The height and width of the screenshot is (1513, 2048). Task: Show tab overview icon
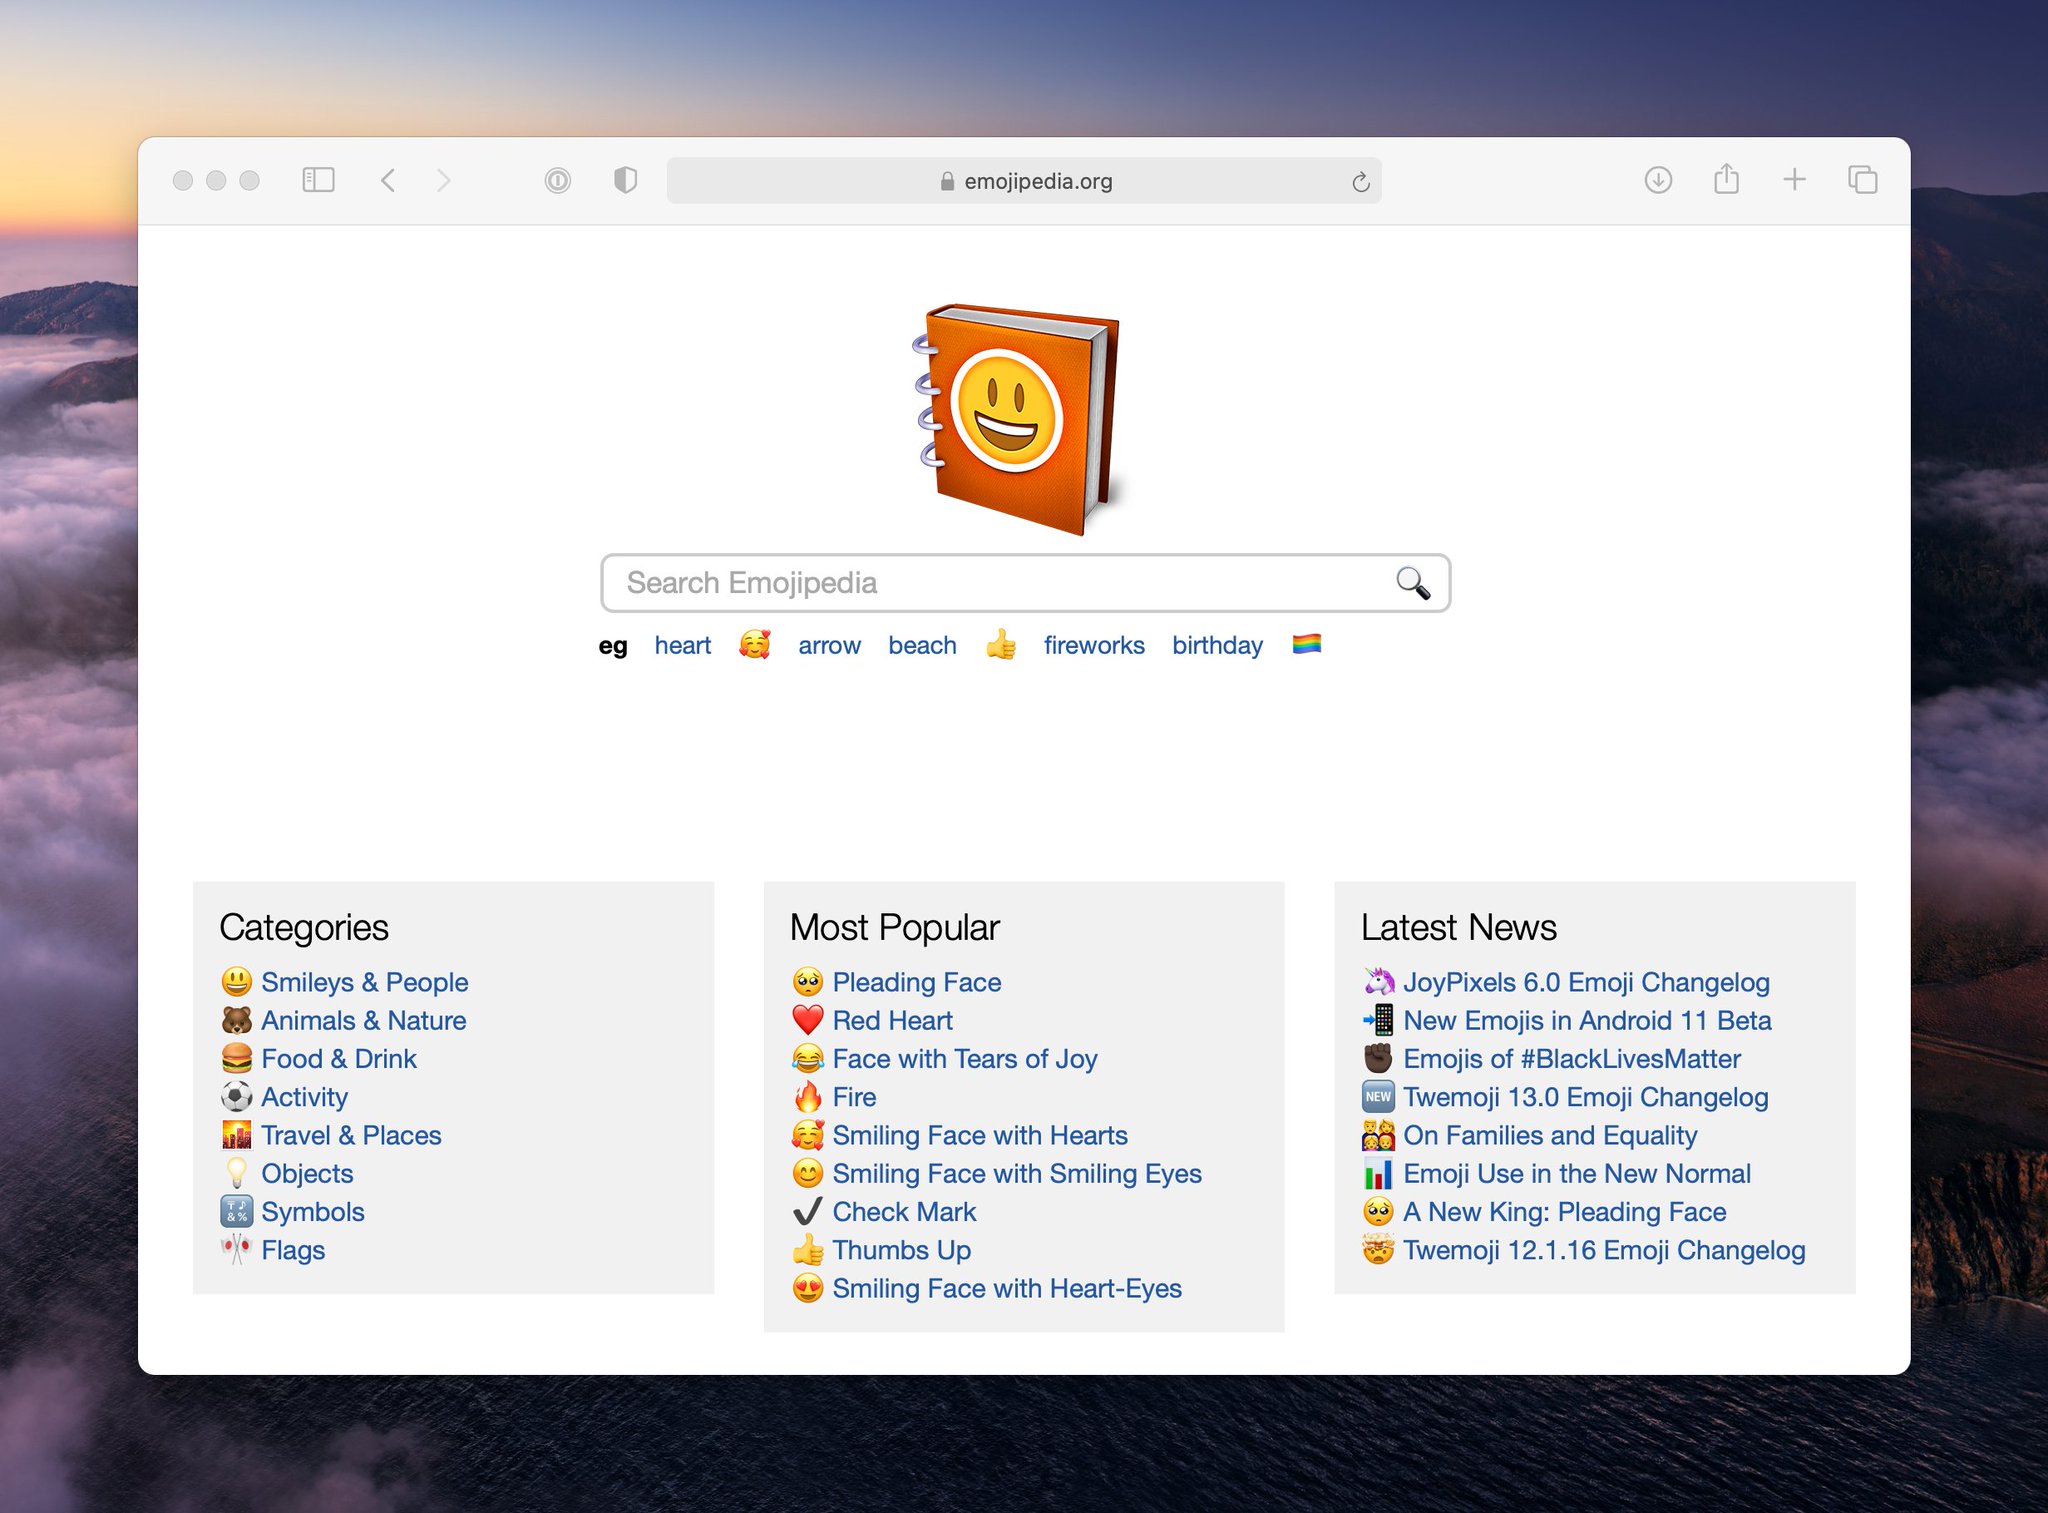pos(1862,180)
